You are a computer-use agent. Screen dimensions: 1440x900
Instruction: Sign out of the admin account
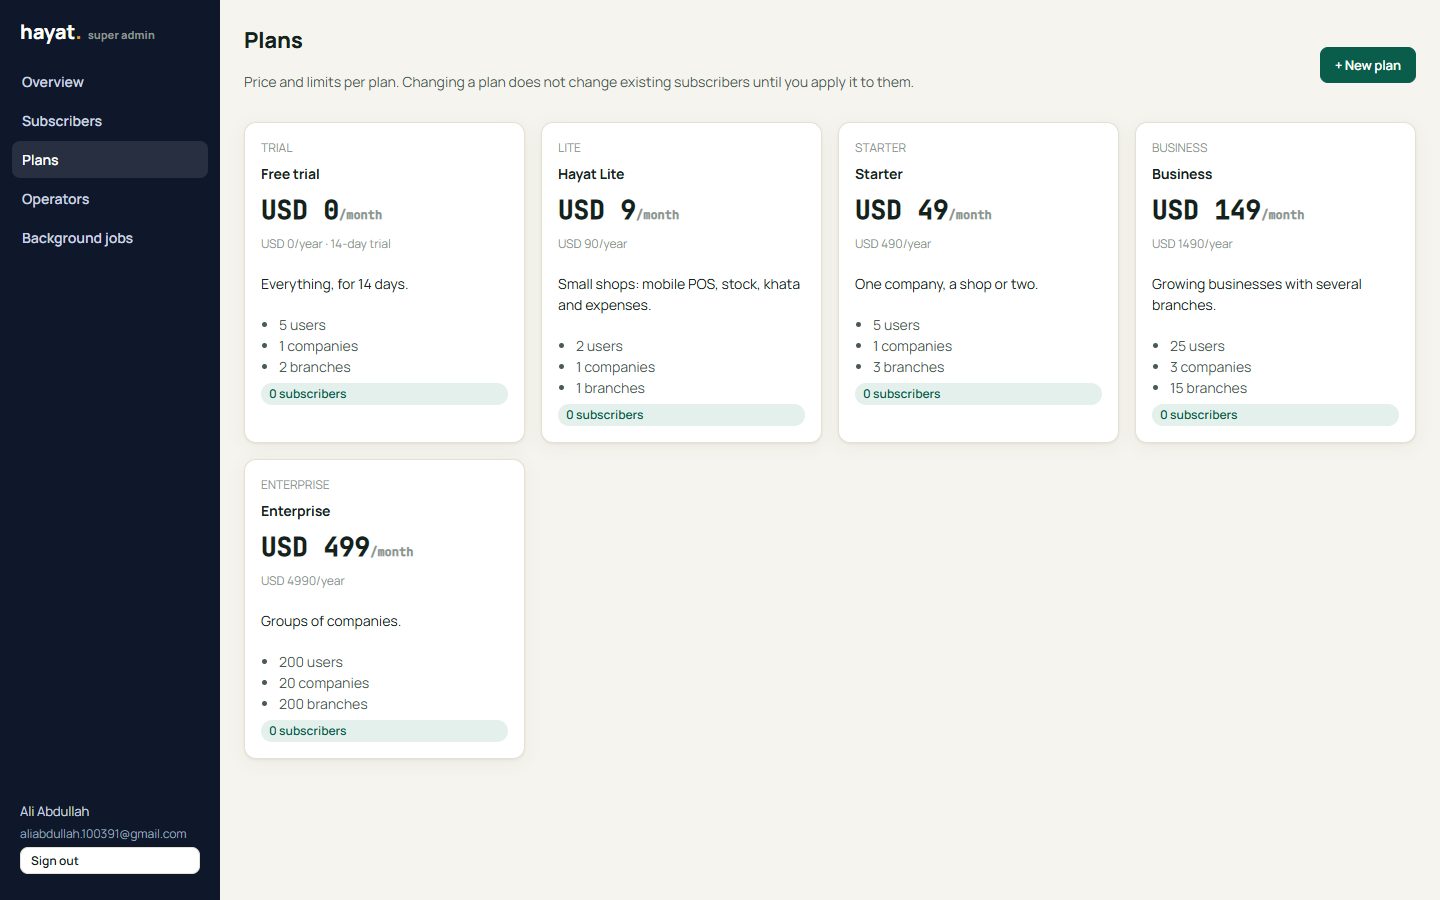[x=110, y=861]
